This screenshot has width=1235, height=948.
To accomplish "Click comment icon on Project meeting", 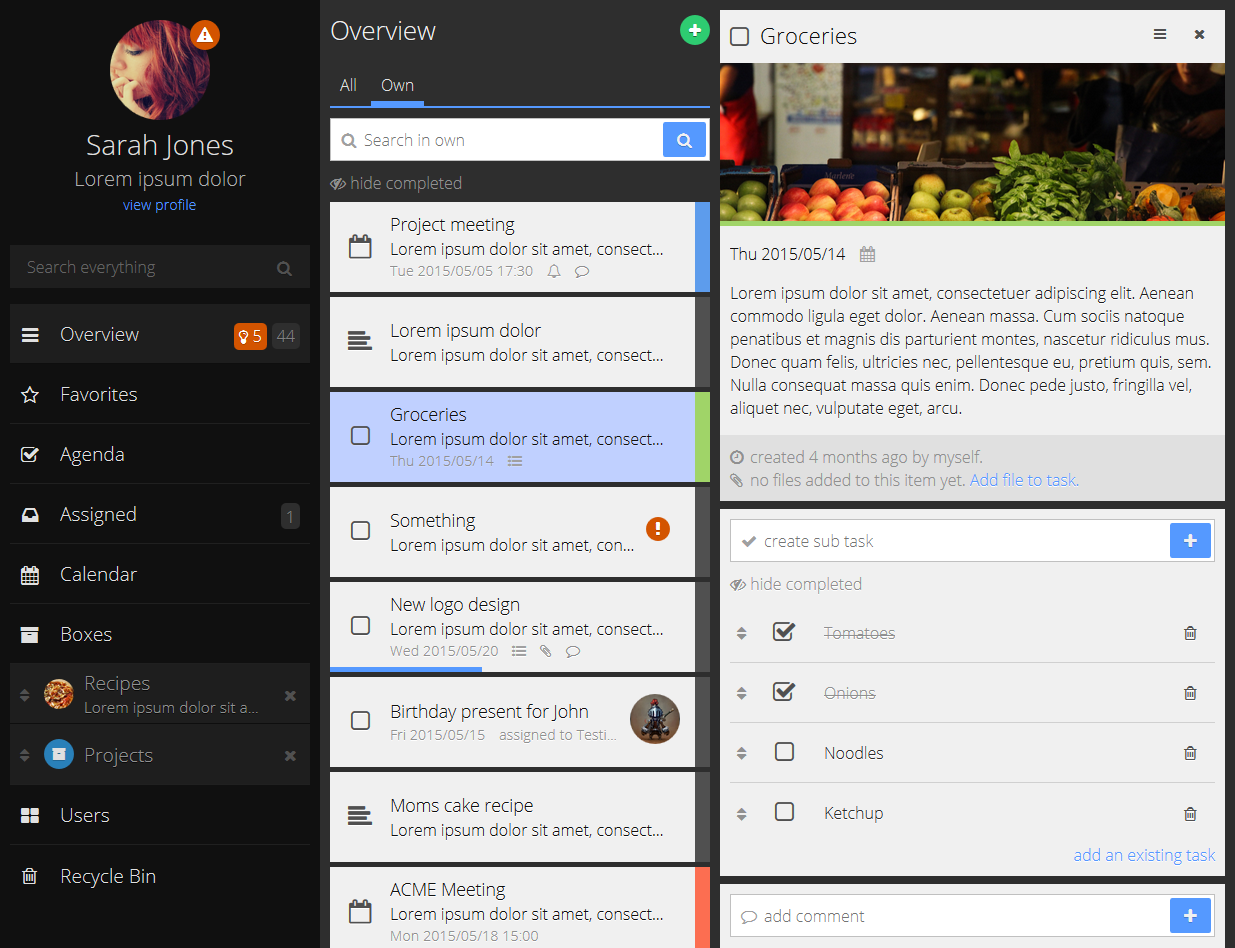I will [582, 272].
